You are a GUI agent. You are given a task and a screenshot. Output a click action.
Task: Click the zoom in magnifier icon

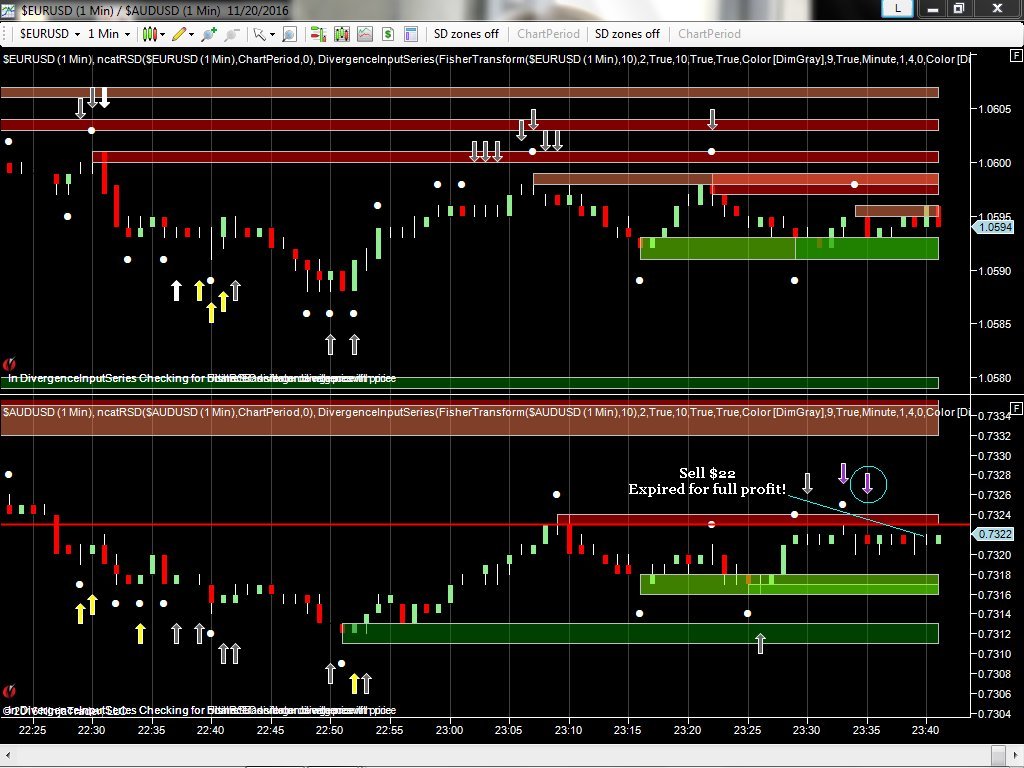(x=209, y=34)
